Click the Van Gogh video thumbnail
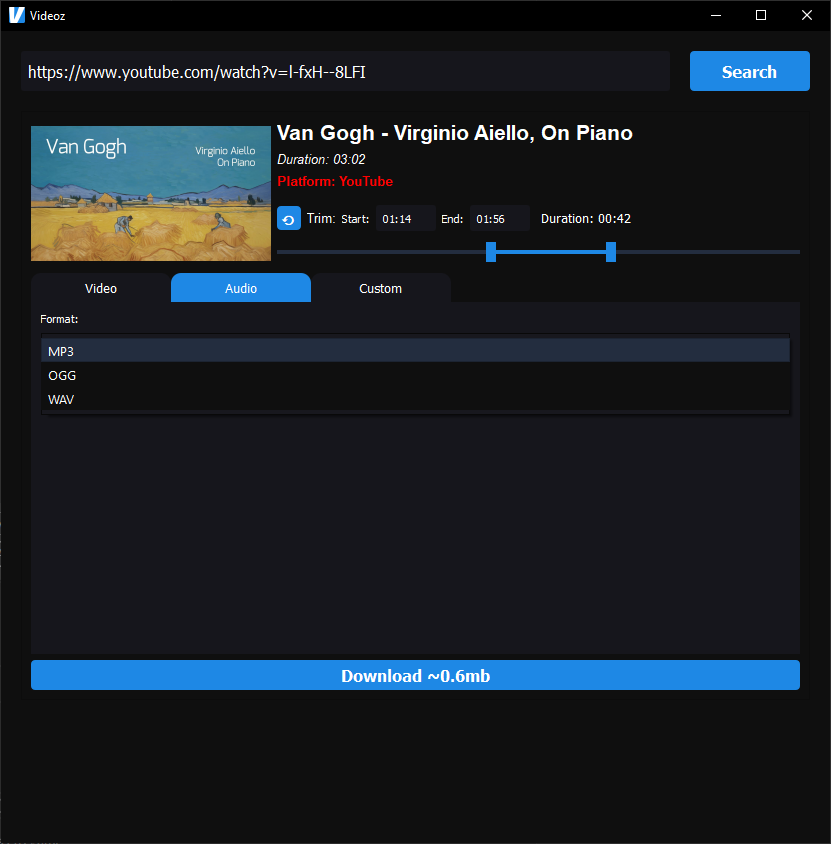This screenshot has height=844, width=831. tap(151, 193)
